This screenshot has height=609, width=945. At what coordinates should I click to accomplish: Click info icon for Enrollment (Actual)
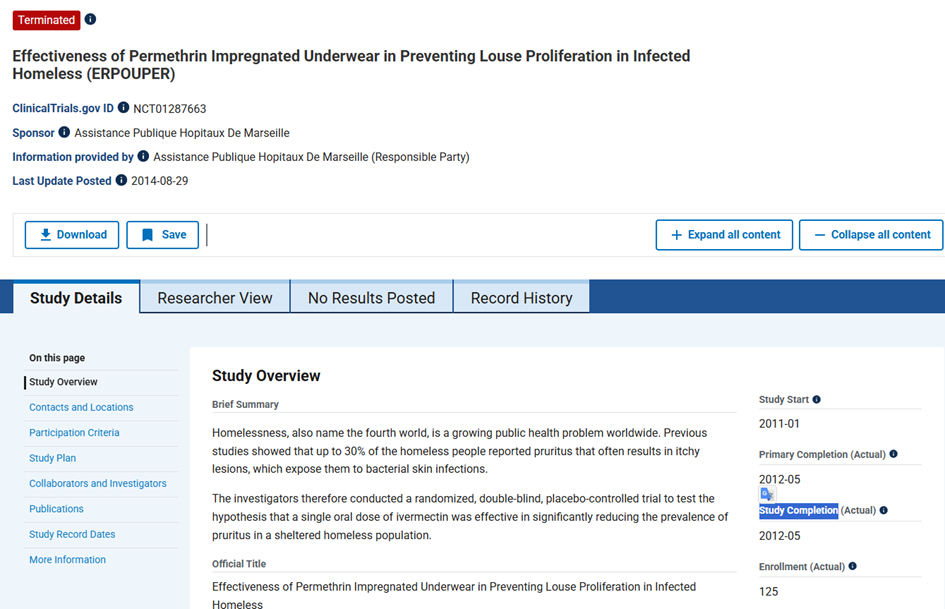pos(852,566)
